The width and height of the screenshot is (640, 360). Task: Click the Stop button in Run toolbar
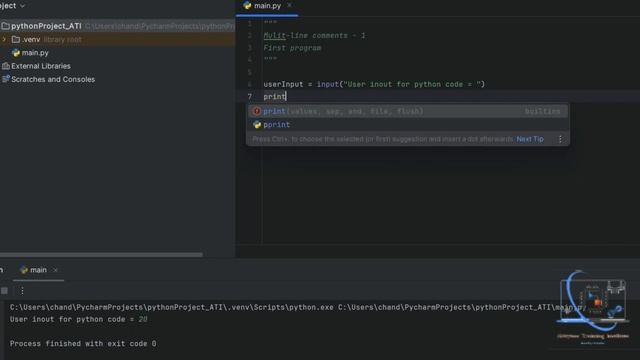(x=4, y=291)
